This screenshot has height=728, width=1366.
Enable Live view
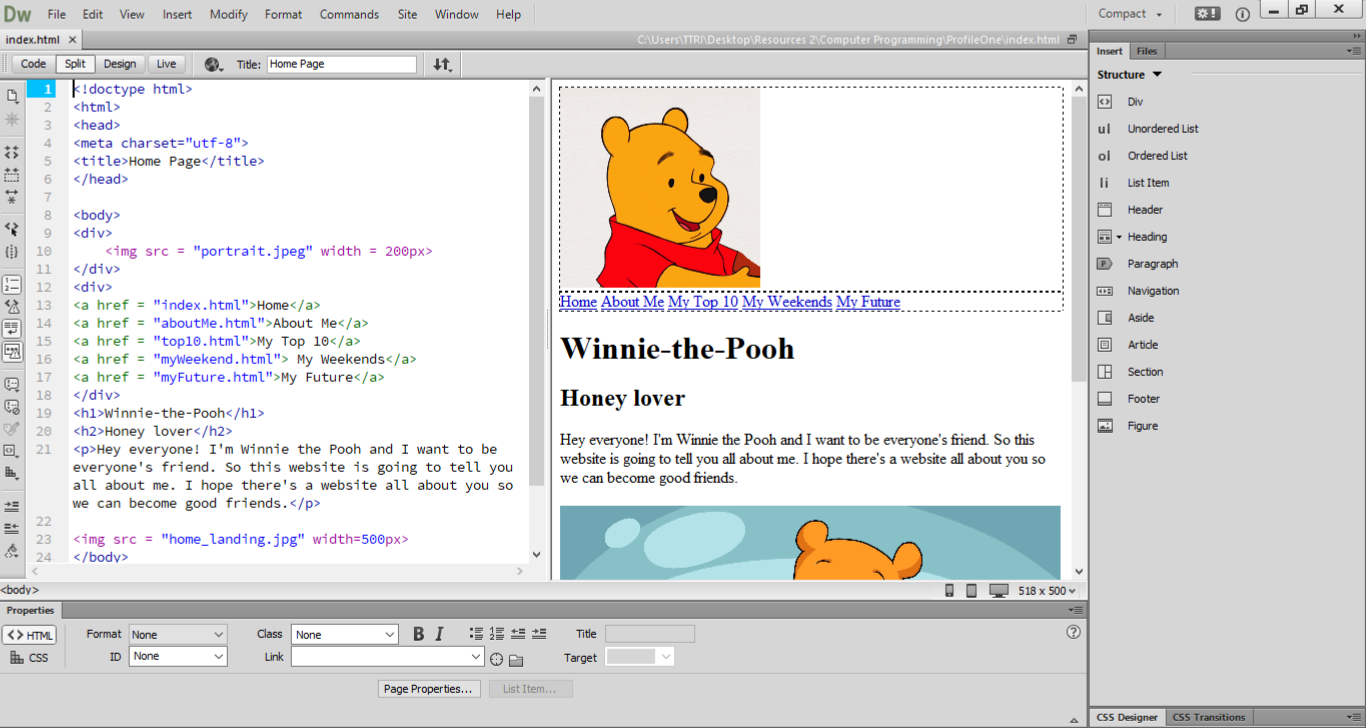tap(166, 64)
